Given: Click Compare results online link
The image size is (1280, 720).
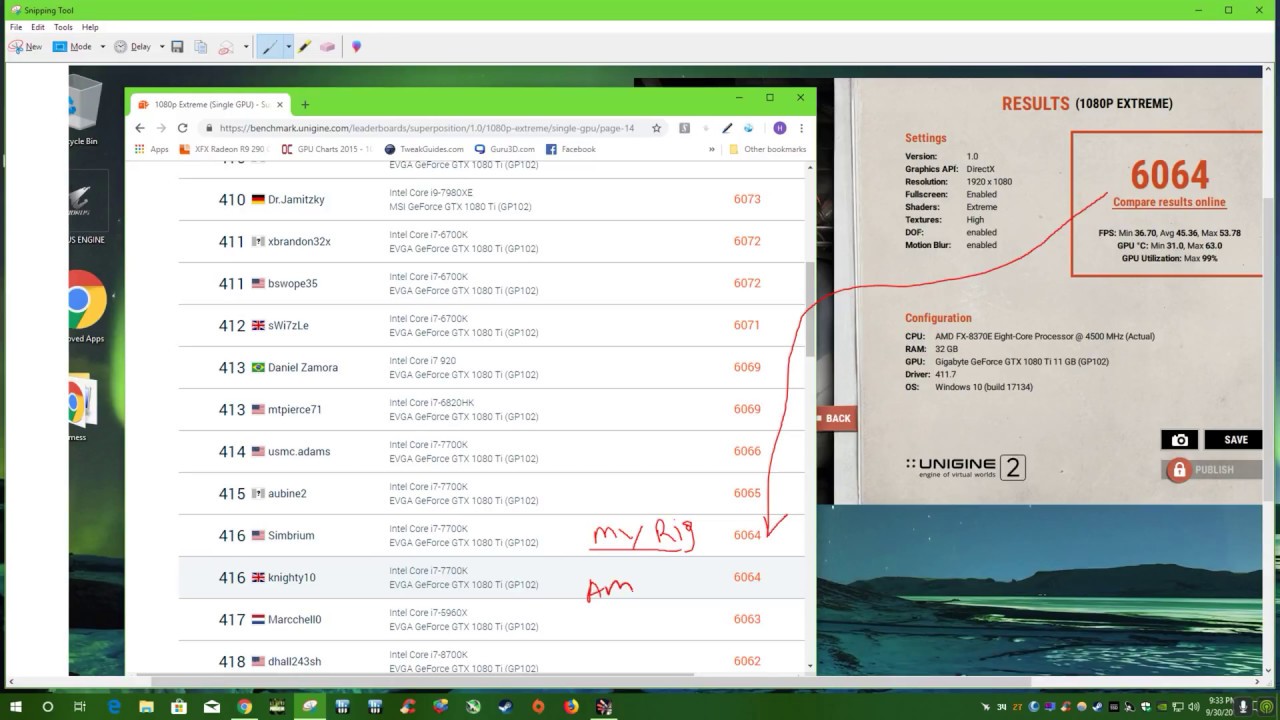Looking at the screenshot, I should click(1169, 202).
